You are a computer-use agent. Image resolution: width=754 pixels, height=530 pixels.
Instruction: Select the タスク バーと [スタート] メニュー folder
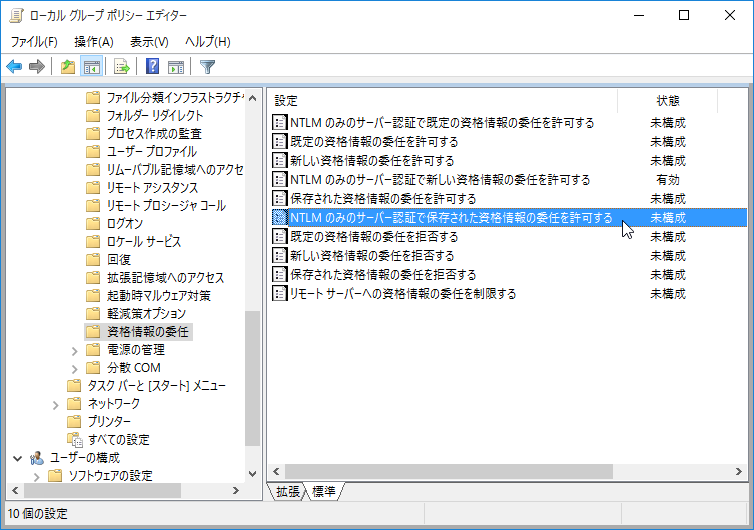(146, 386)
